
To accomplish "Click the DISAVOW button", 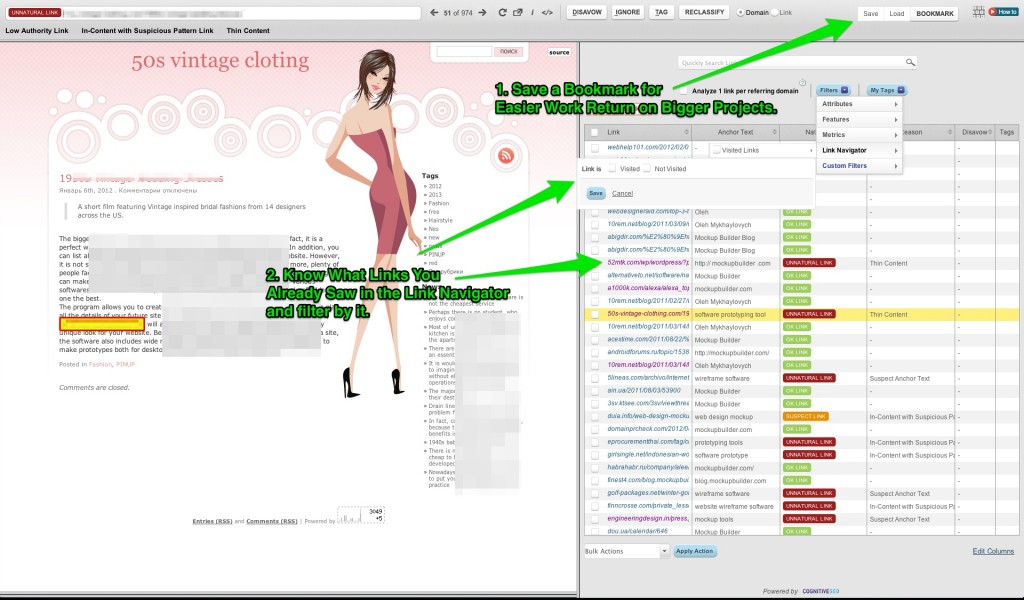I will 587,12.
